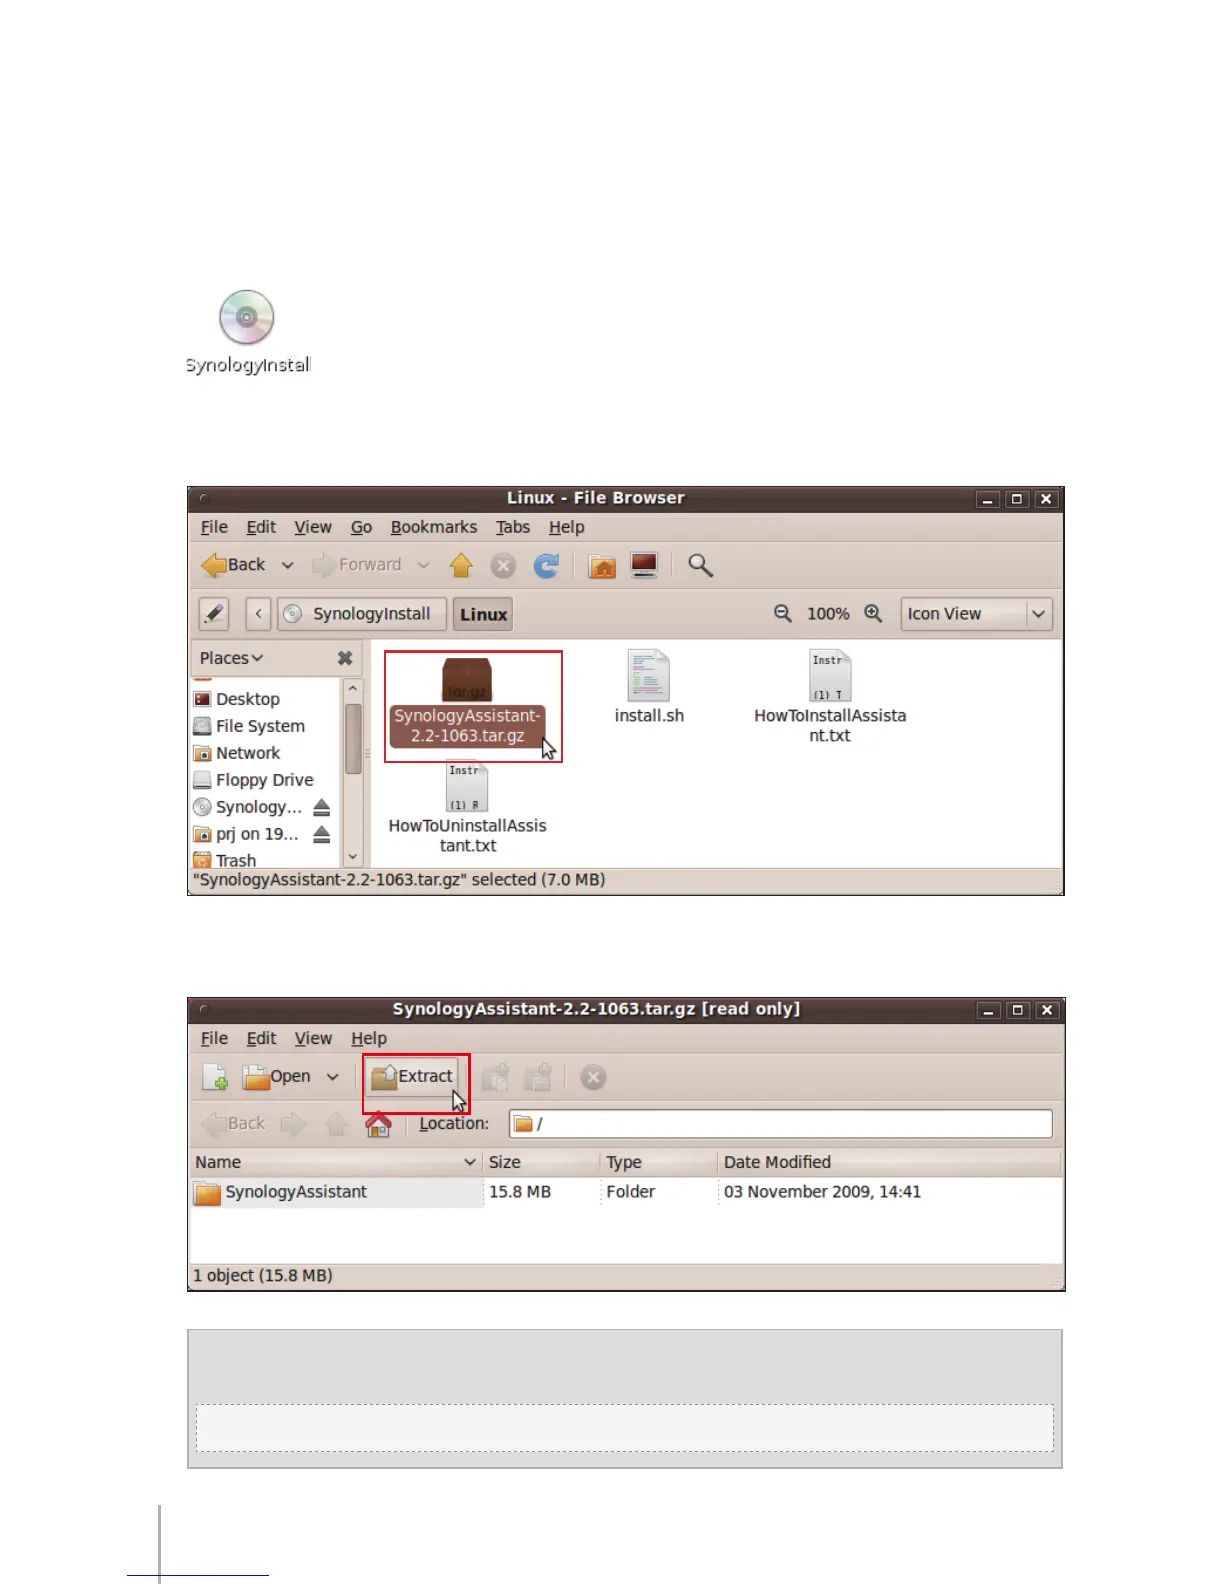1224x1584 pixels.
Task: Sort by Date Modified column header
Action: 889,1162
